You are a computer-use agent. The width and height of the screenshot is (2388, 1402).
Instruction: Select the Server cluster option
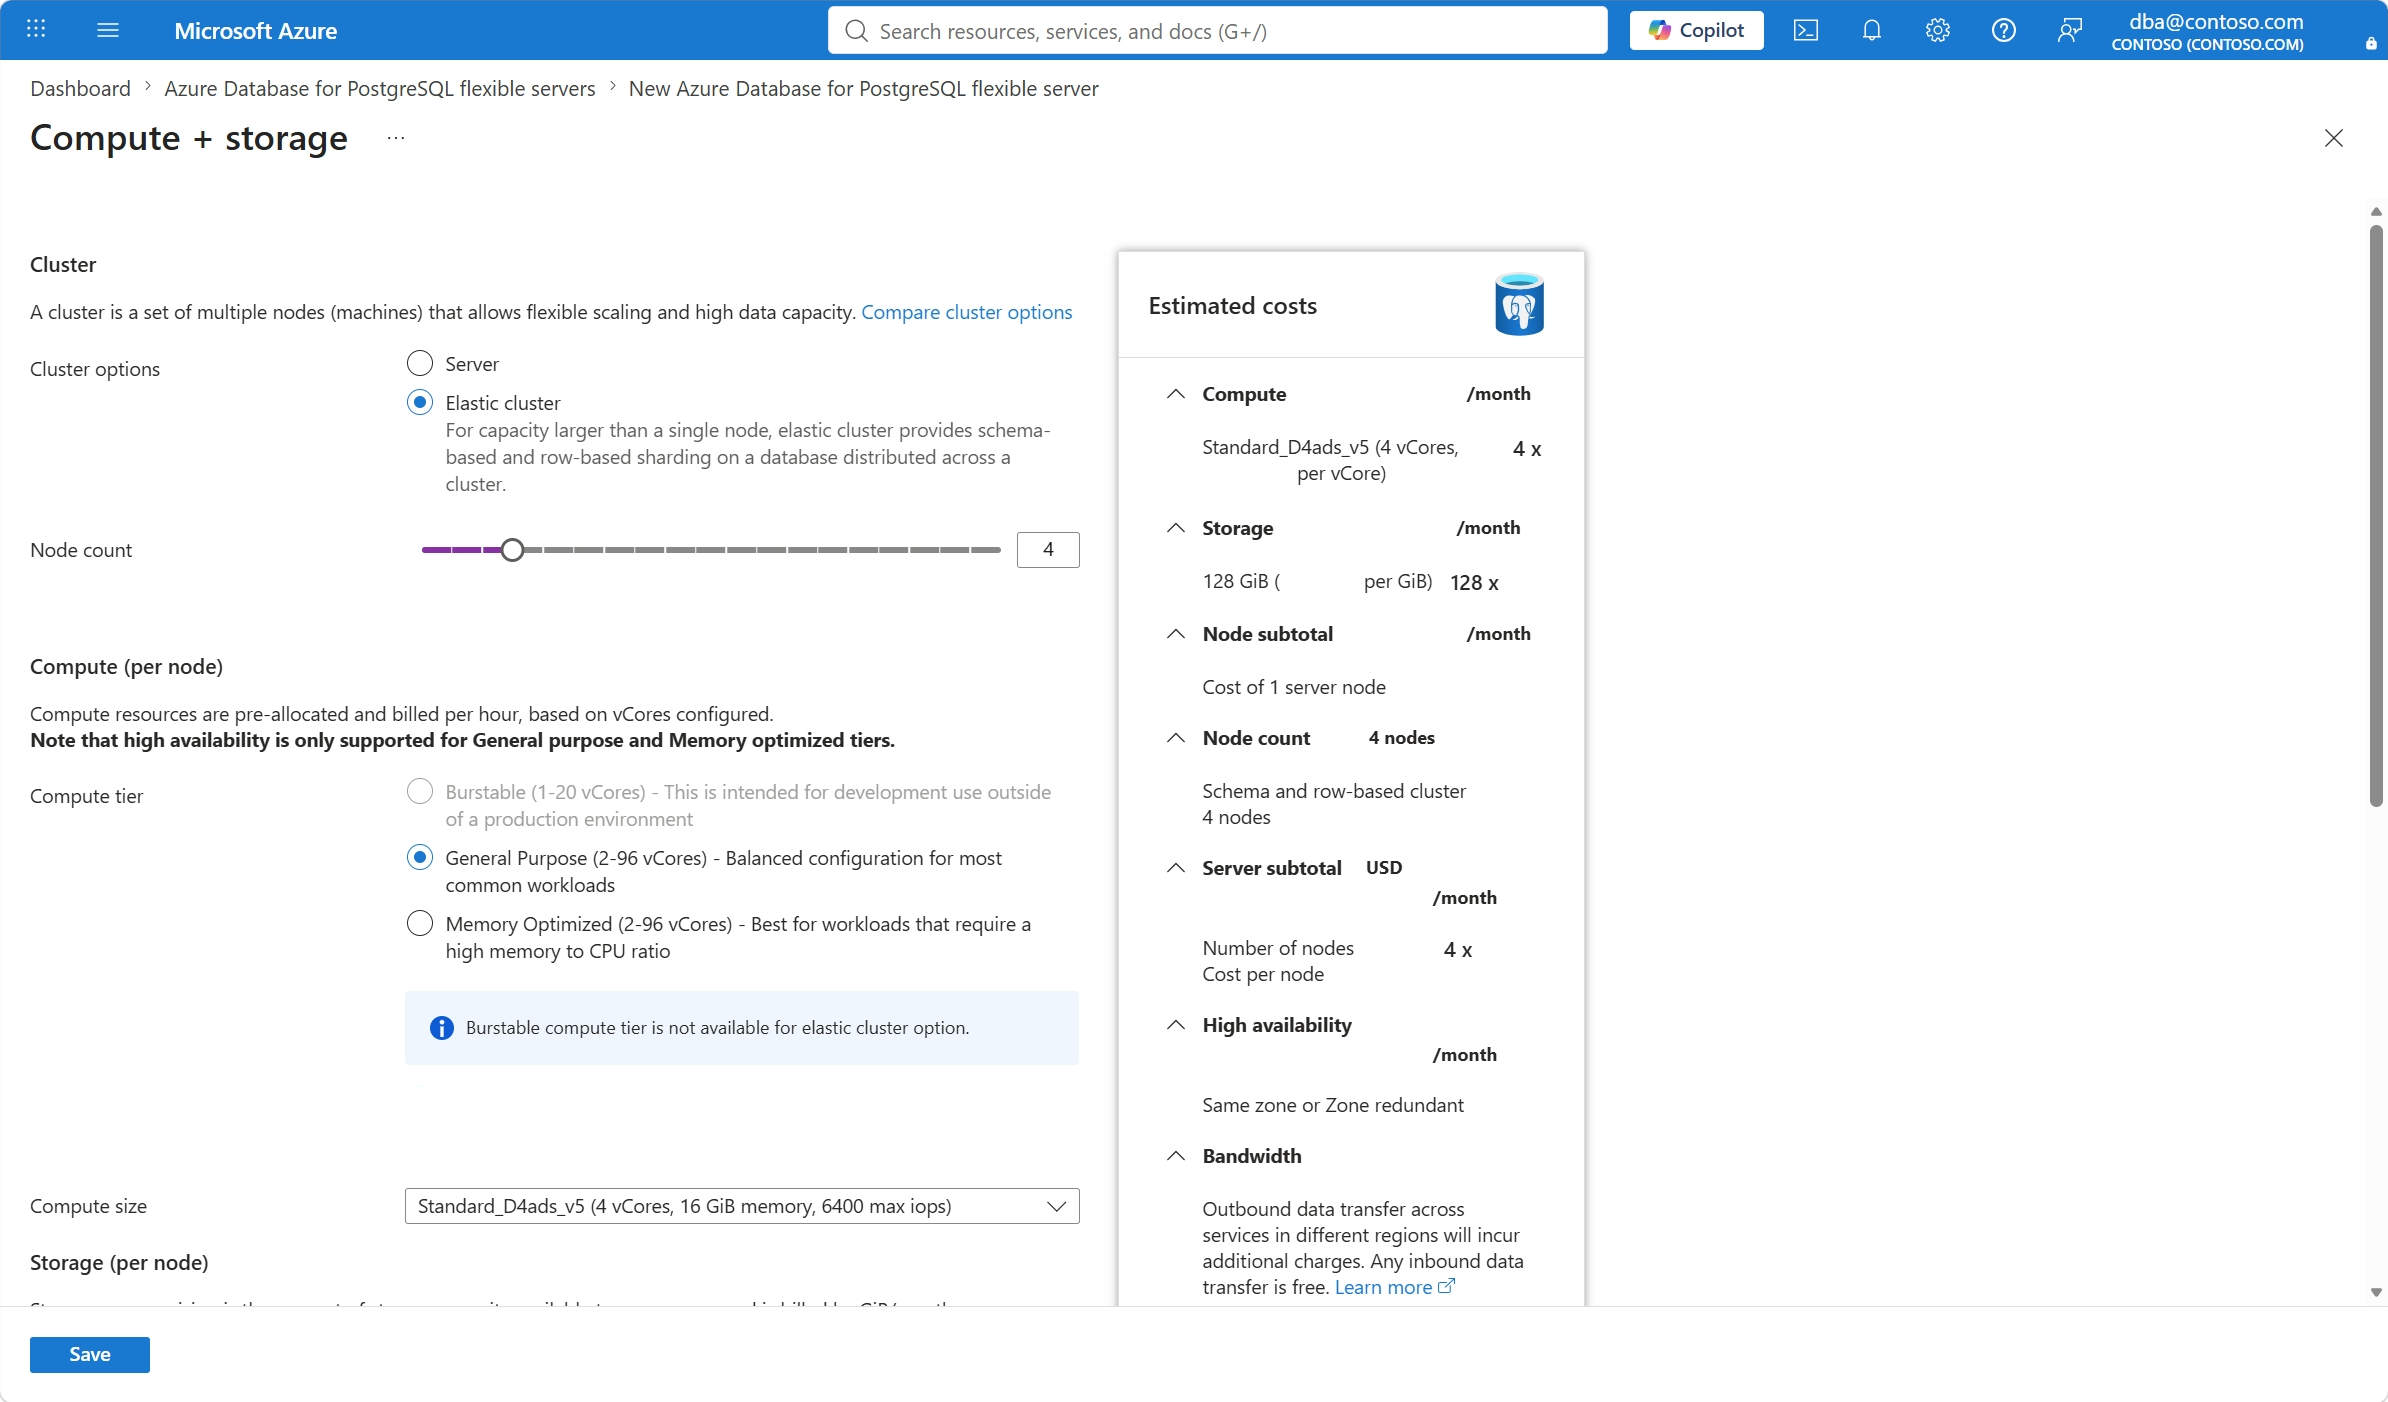pos(420,363)
